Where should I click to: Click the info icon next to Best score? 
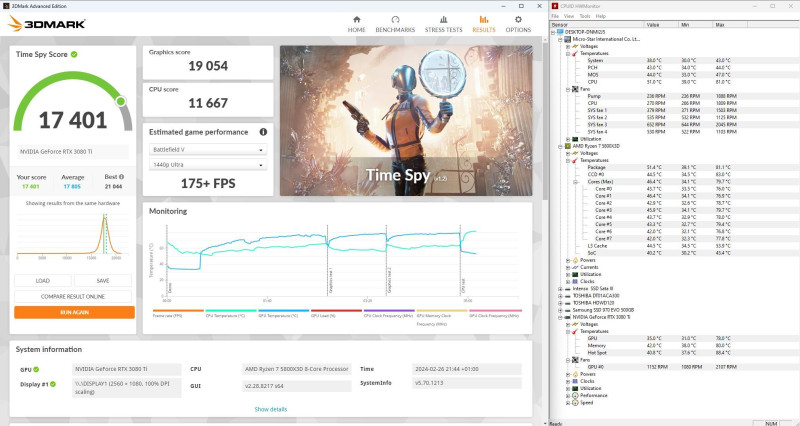(x=121, y=177)
